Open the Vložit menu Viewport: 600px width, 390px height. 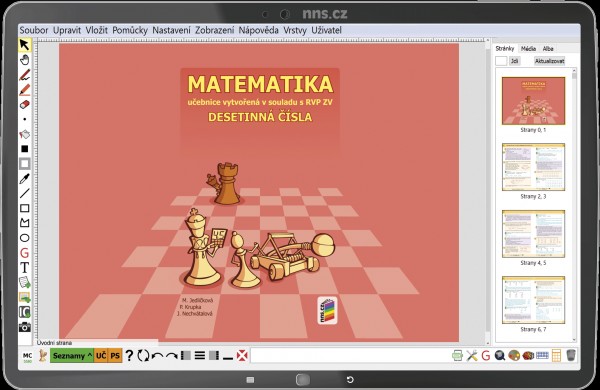tap(97, 30)
